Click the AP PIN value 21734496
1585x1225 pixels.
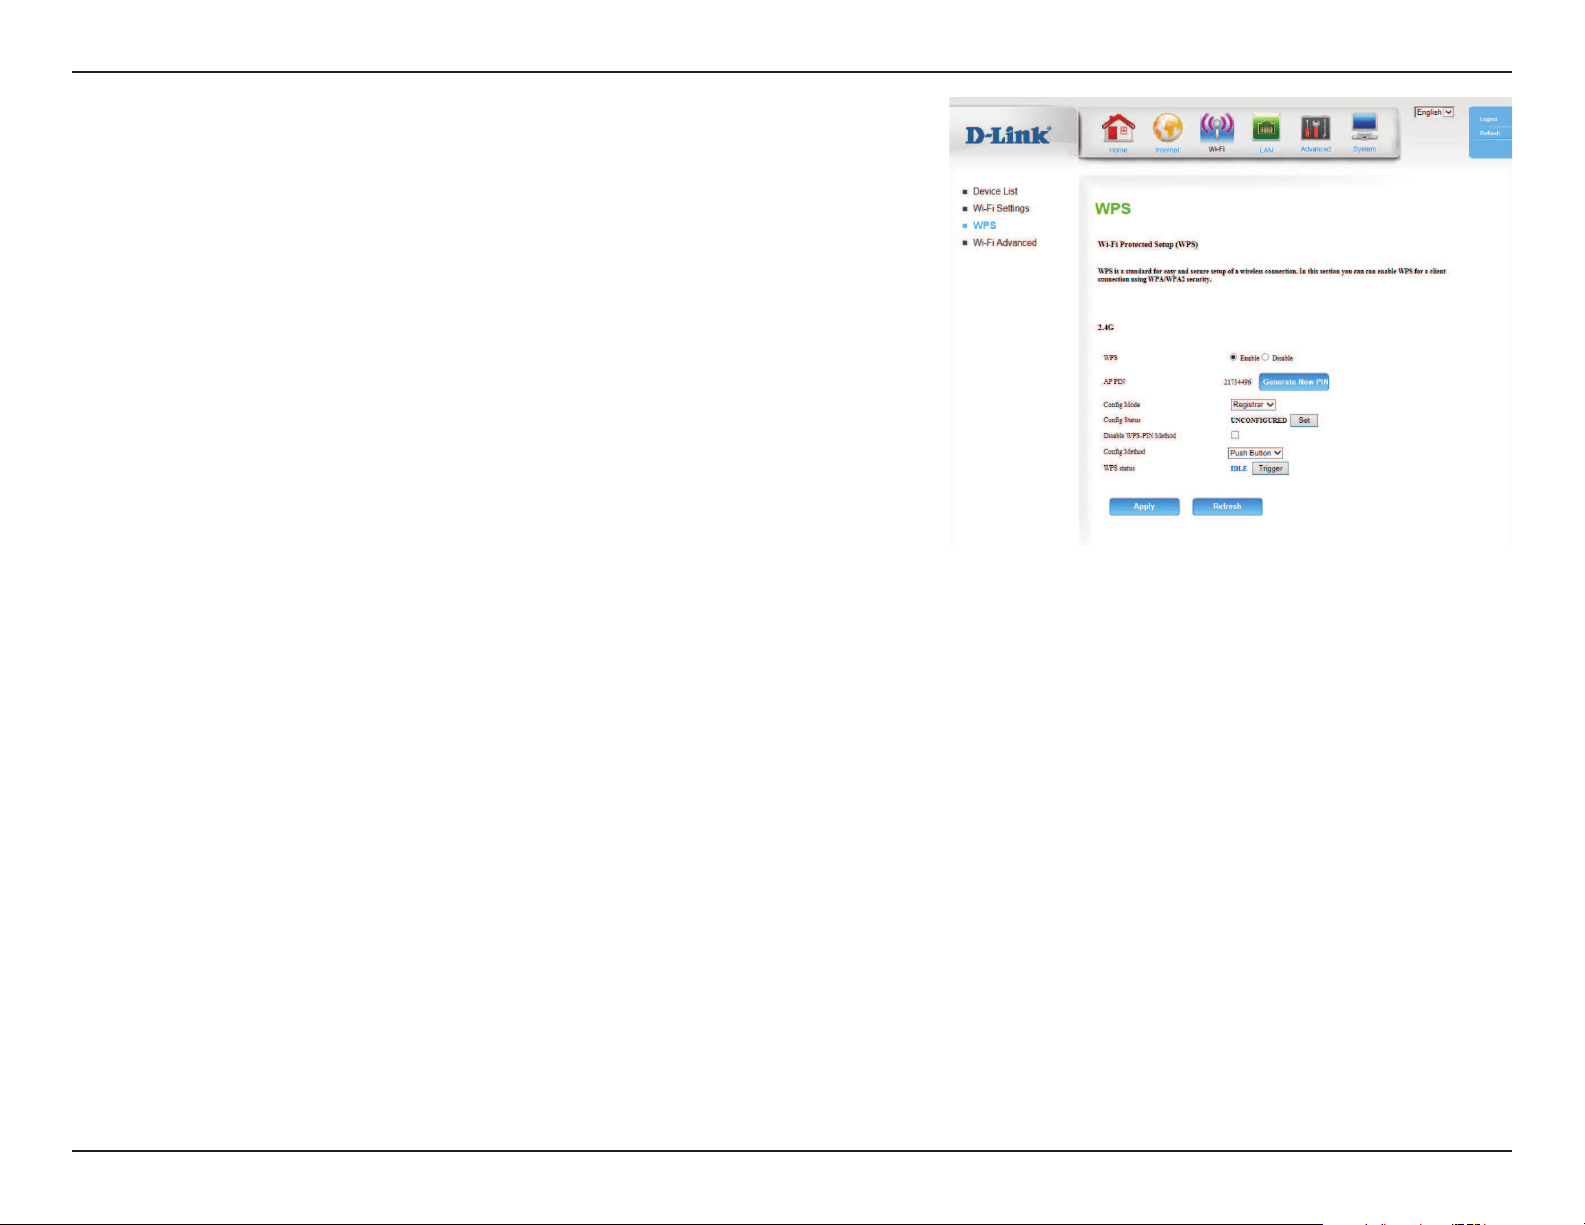1237,382
